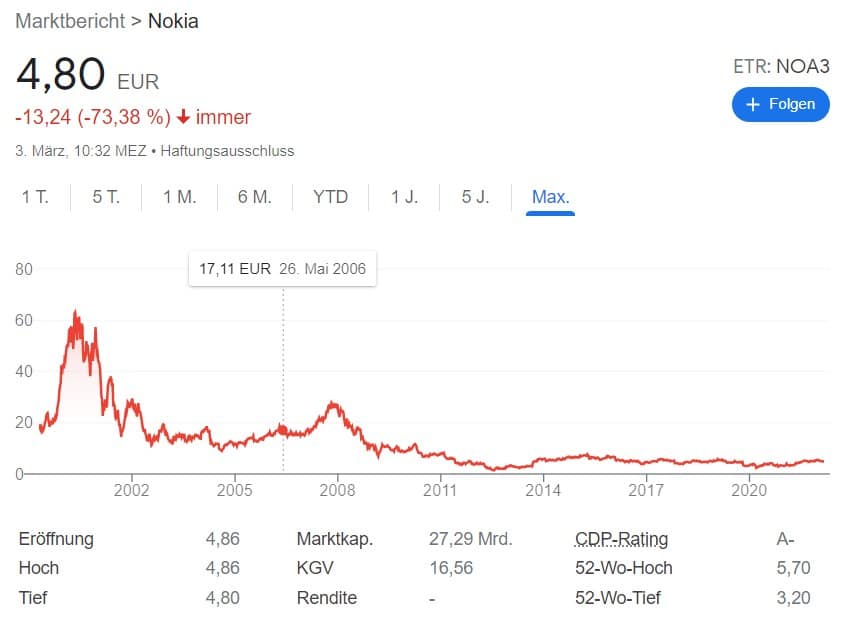The width and height of the screenshot is (847, 627).
Task: Open the Haftungsausschluss disclaimer link
Action: coord(227,151)
